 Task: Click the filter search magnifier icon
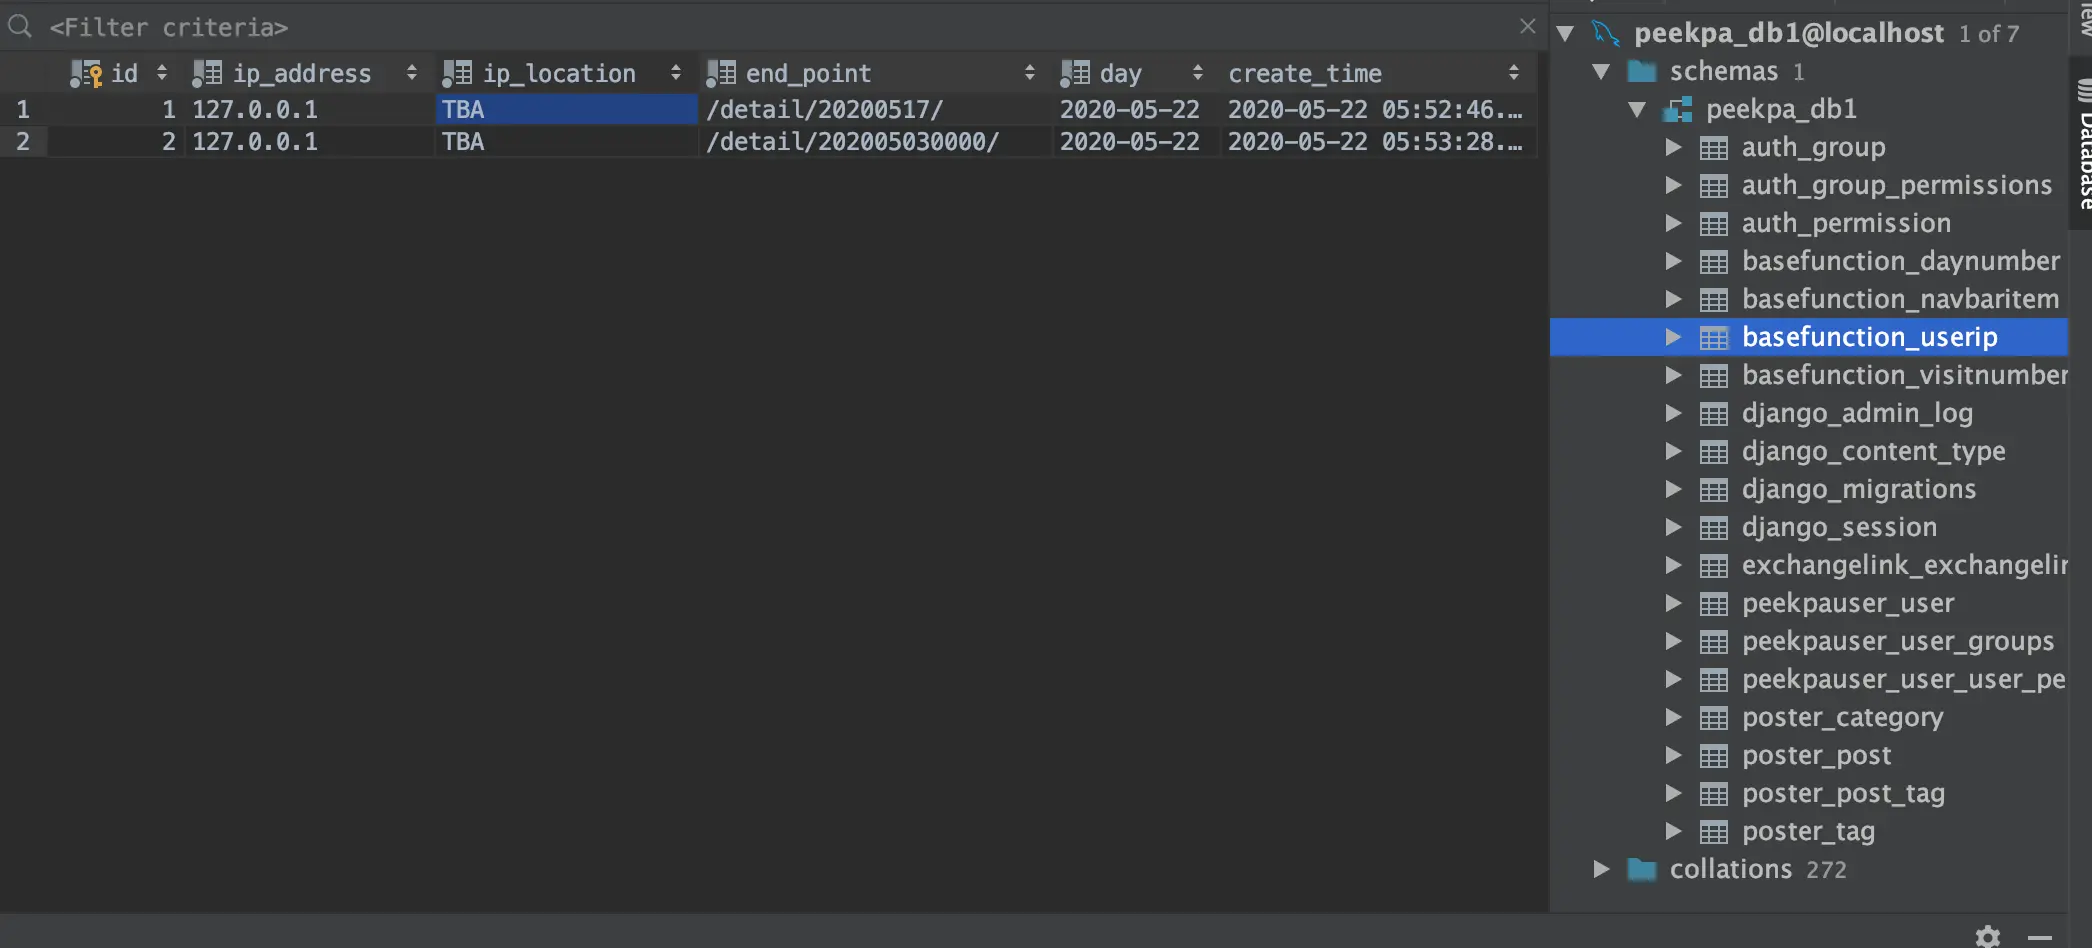click(19, 26)
